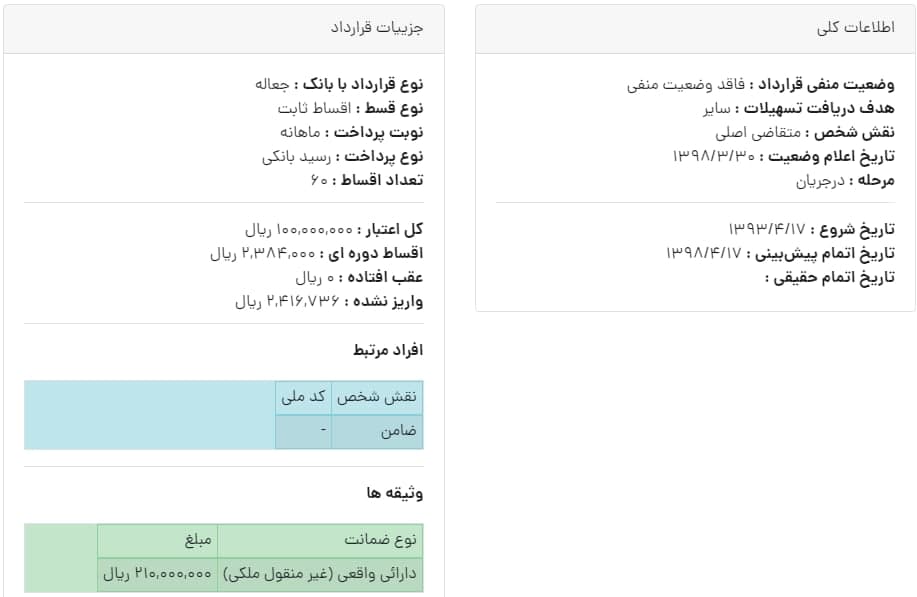Click the اطلاعات کلی panel header

click(695, 29)
